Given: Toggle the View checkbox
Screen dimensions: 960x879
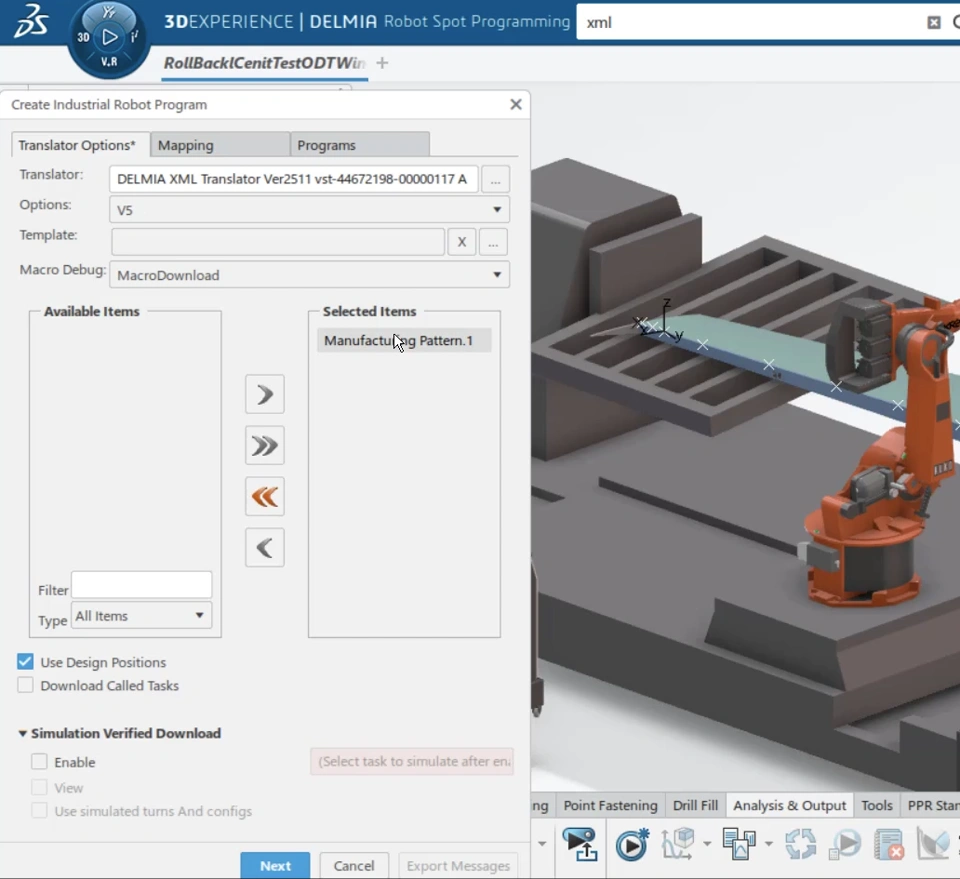Looking at the screenshot, I should (x=39, y=787).
